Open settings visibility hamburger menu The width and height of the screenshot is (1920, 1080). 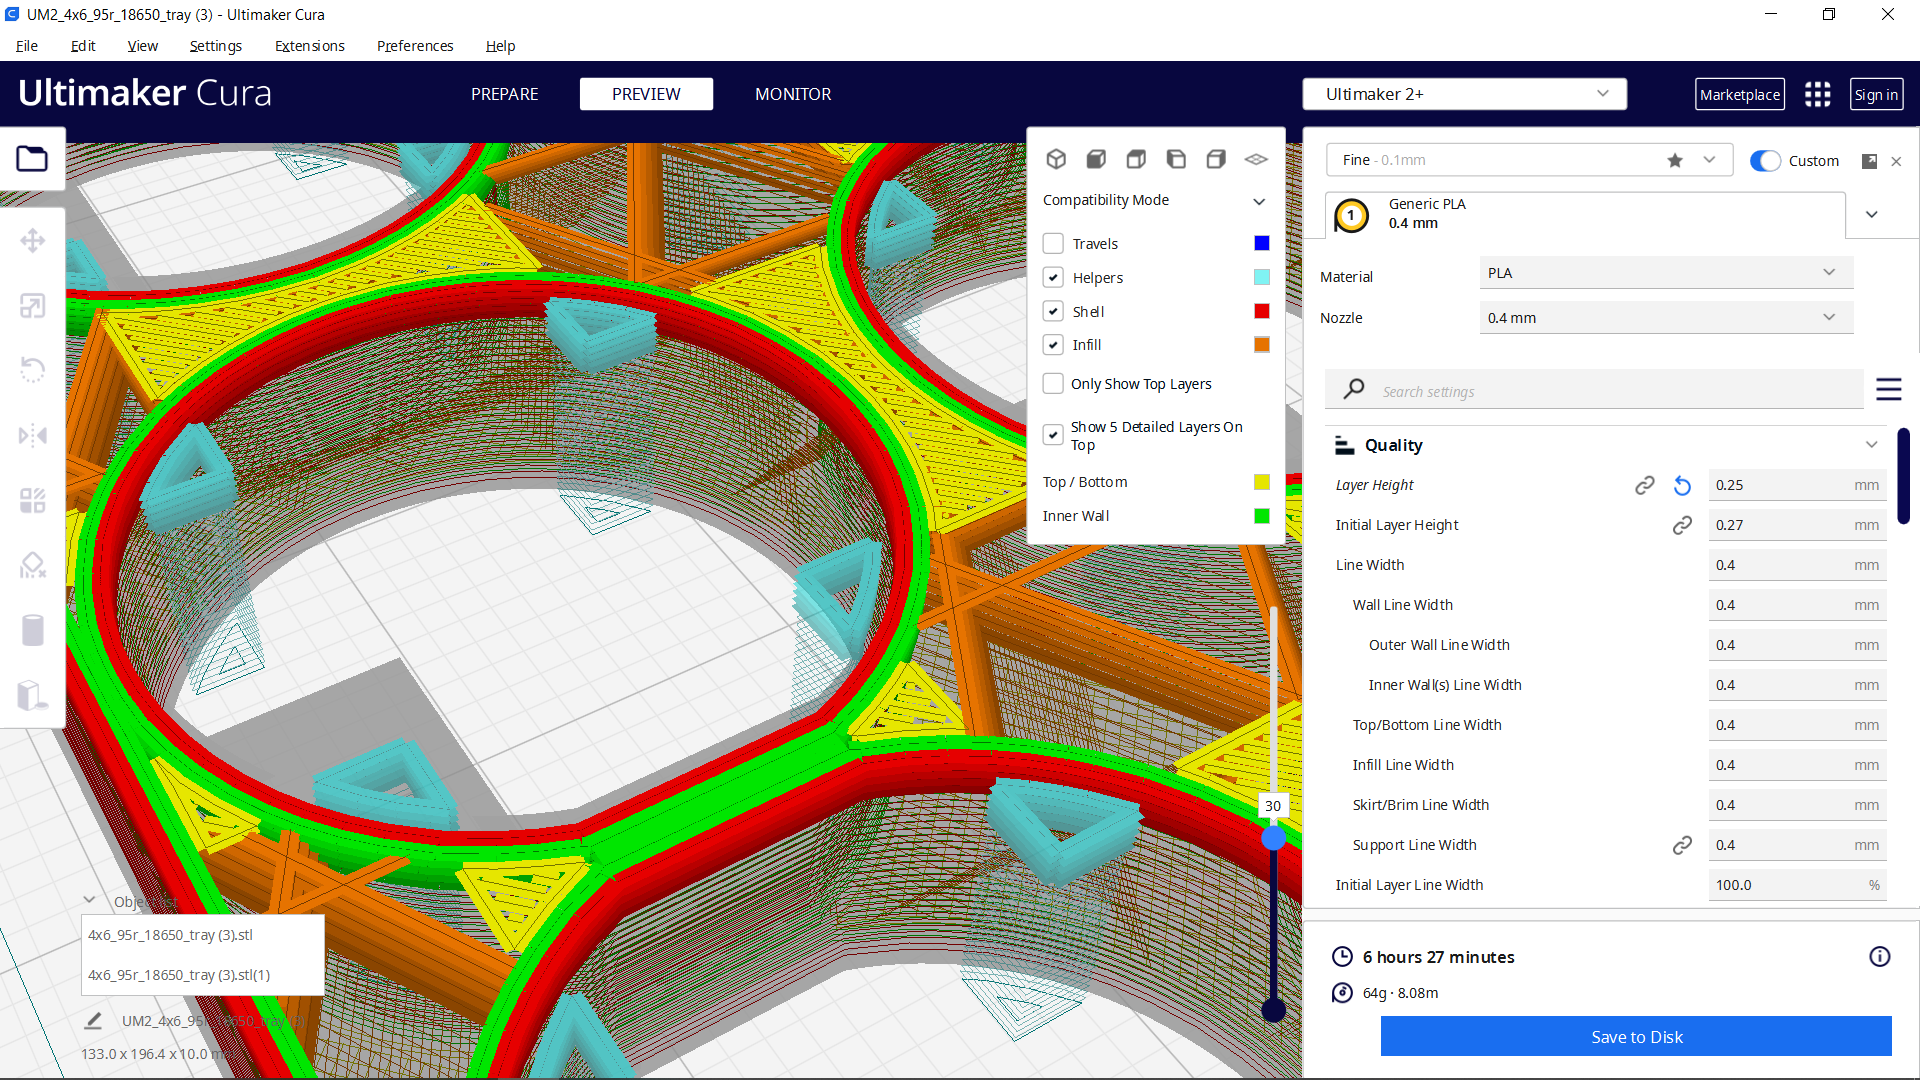point(1888,389)
